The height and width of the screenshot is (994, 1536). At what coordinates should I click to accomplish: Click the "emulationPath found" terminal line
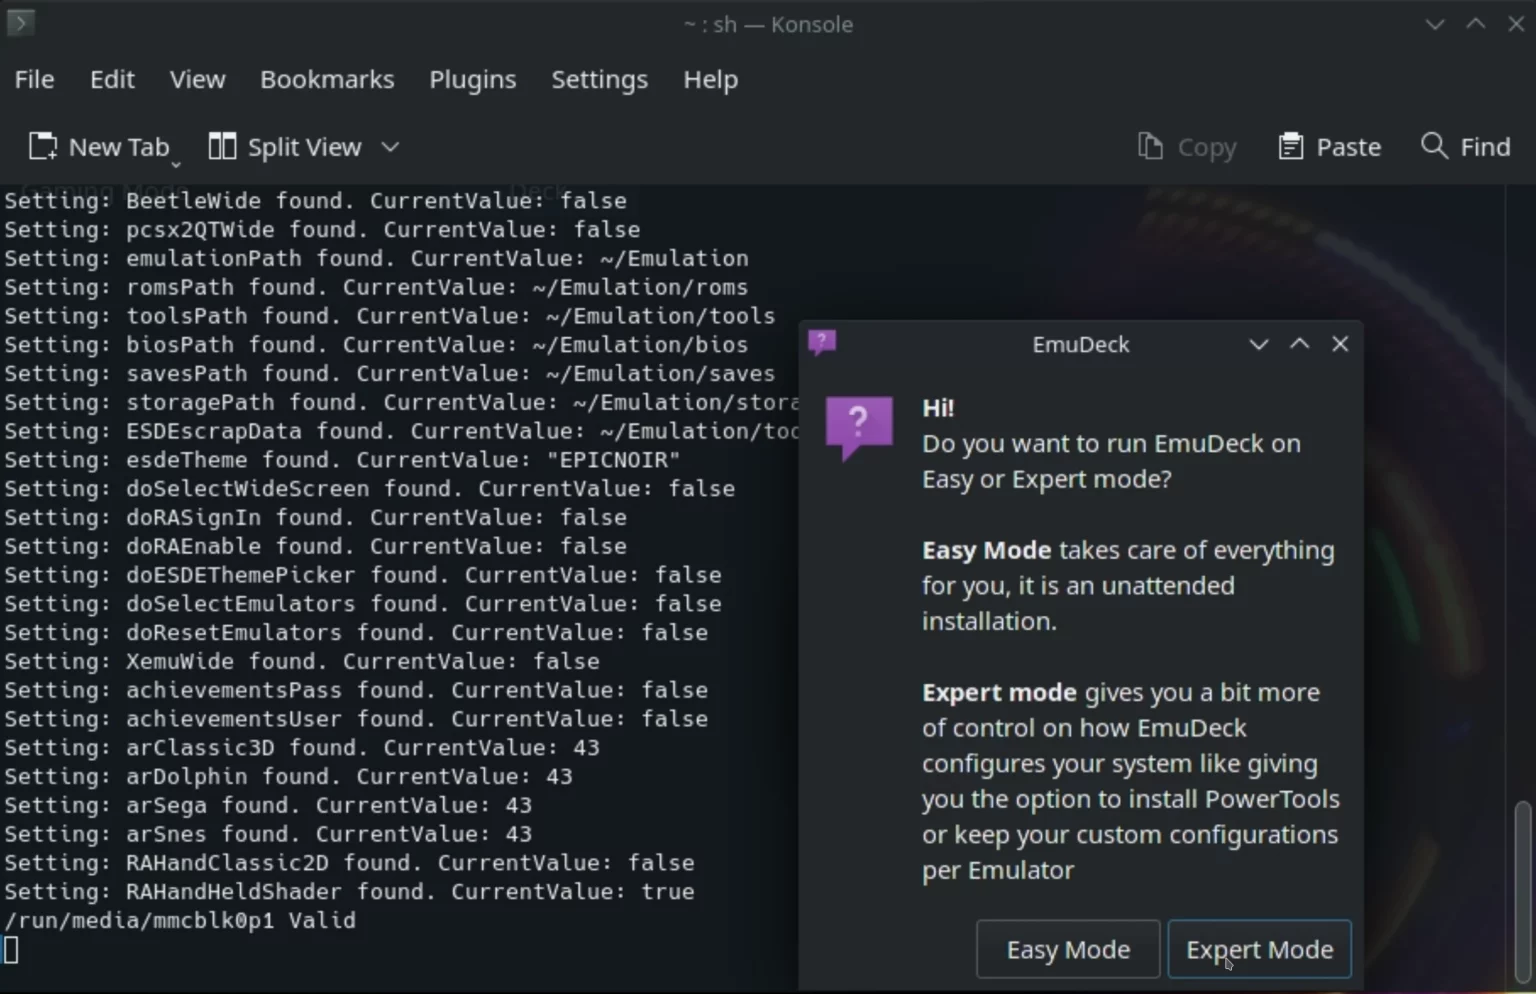[x=376, y=258]
